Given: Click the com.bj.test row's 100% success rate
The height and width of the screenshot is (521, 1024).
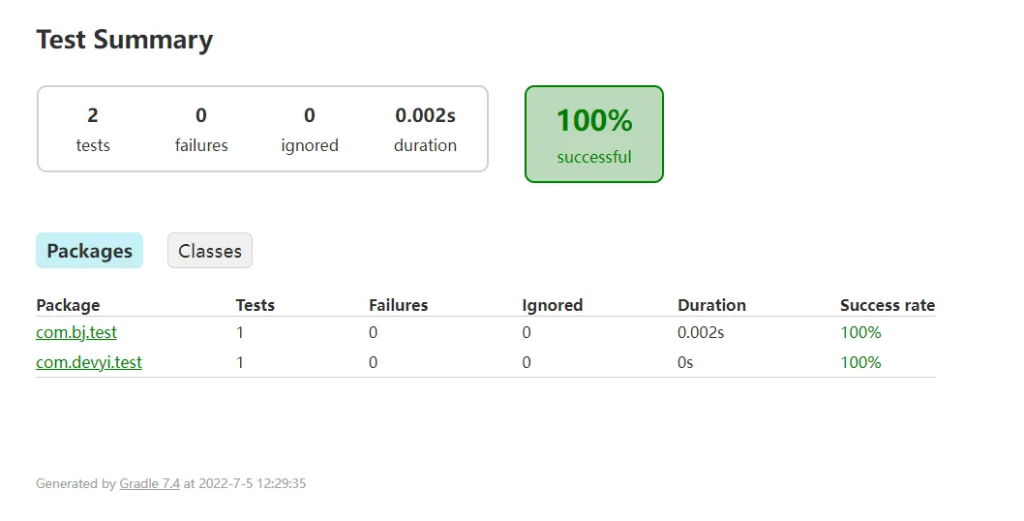Looking at the screenshot, I should point(860,332).
